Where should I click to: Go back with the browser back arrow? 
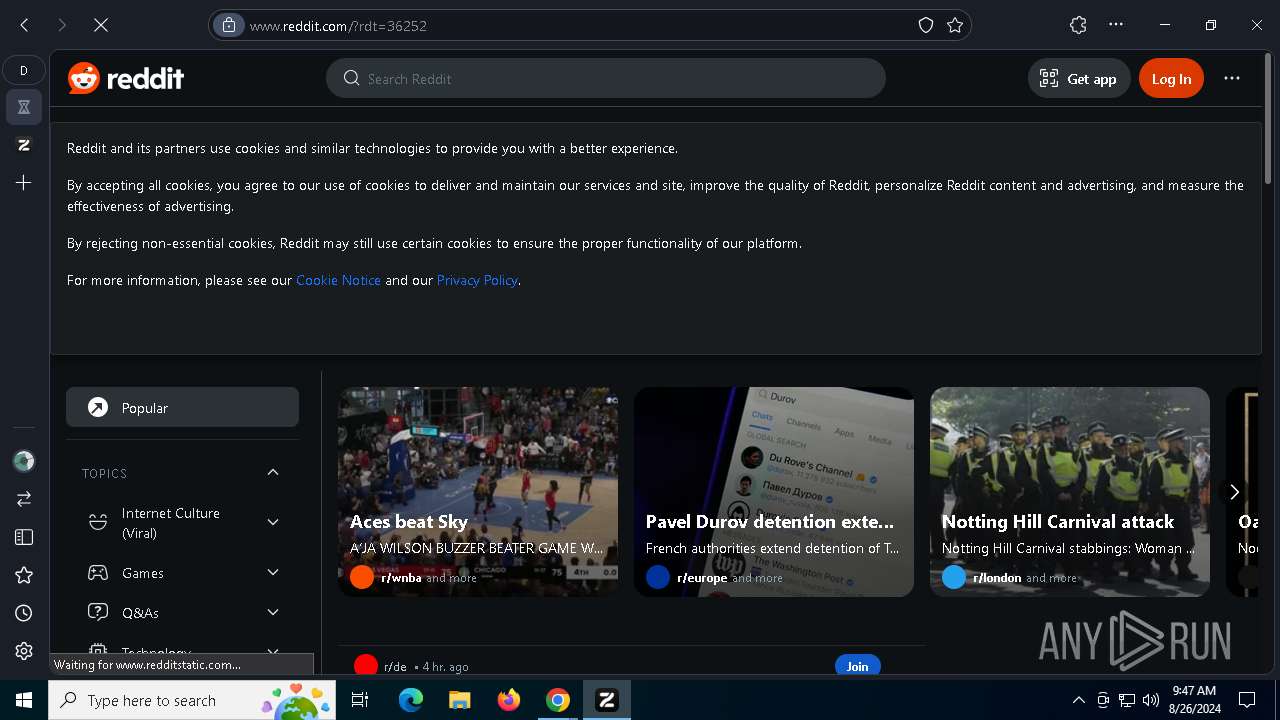(x=24, y=25)
